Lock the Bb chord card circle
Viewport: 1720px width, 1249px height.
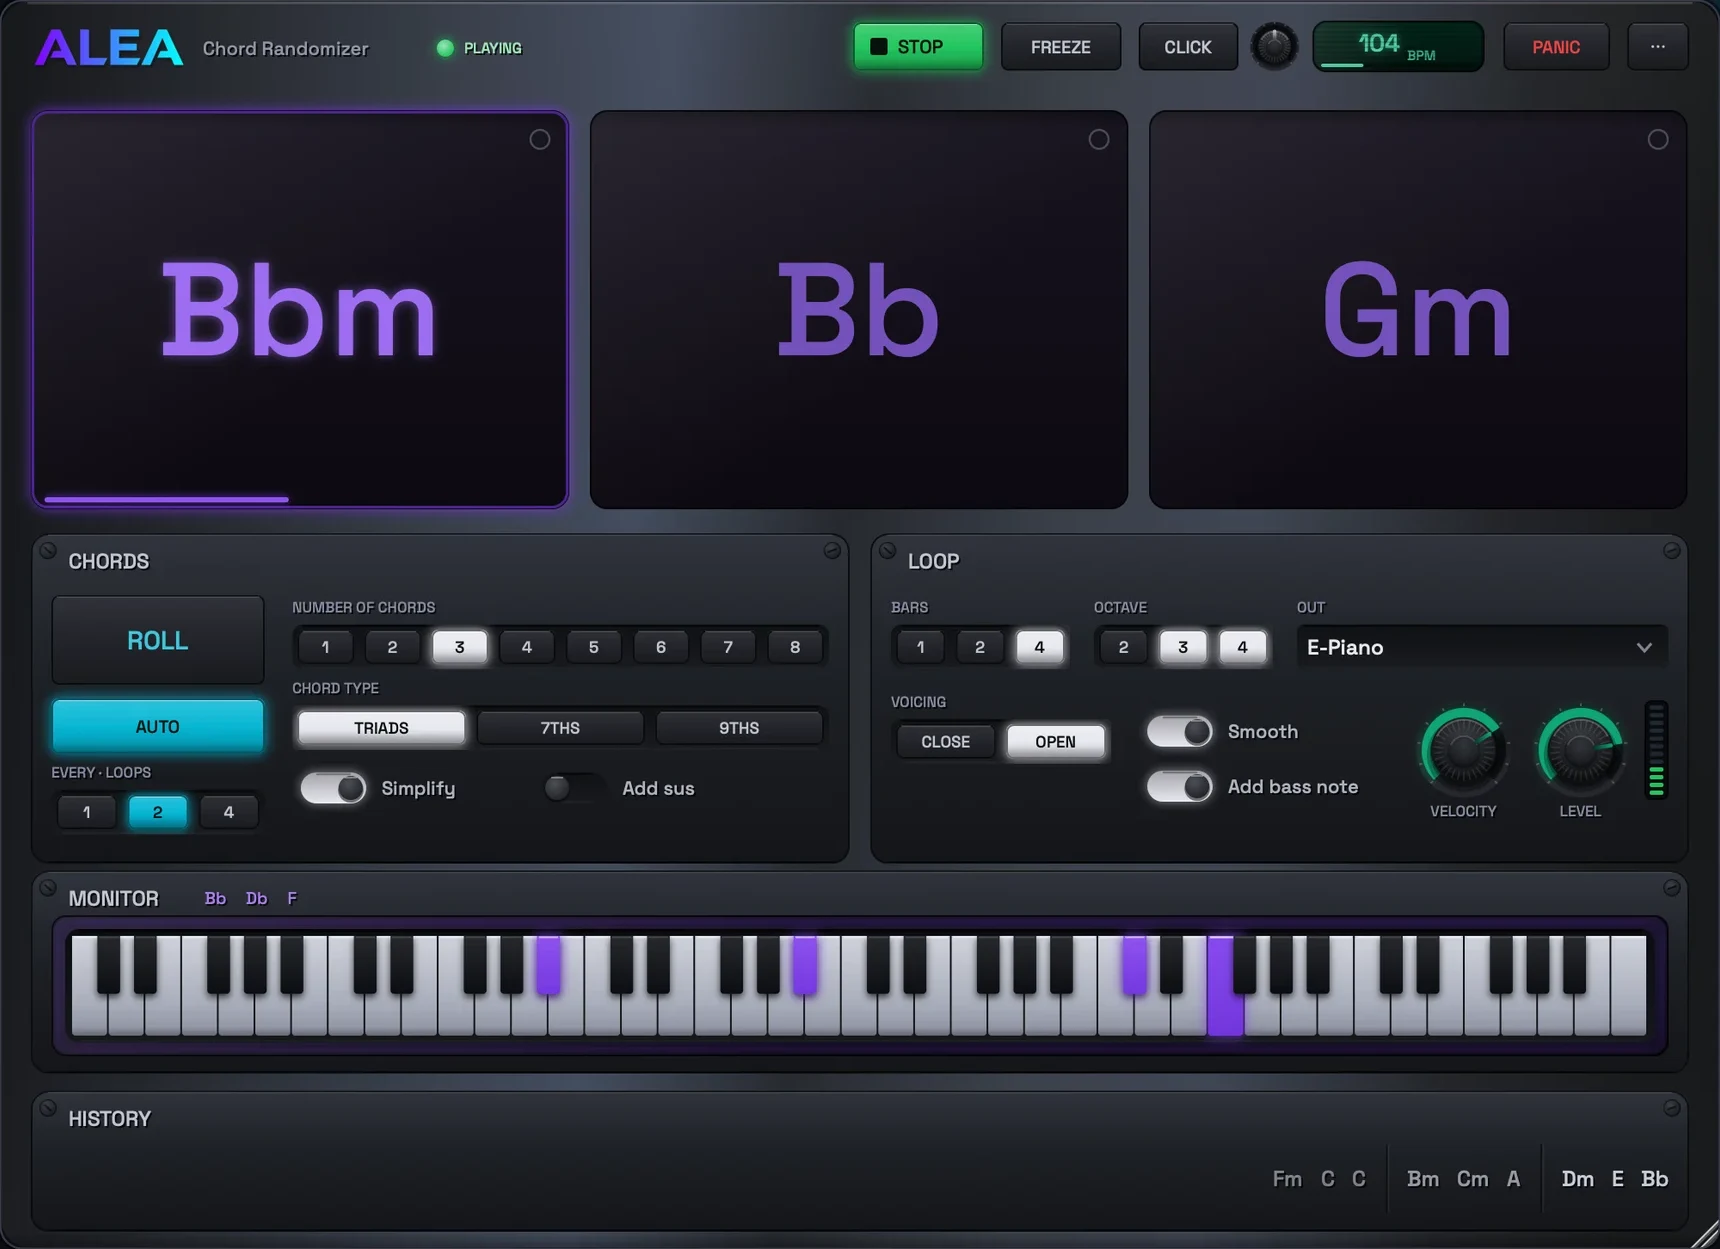point(1099,140)
